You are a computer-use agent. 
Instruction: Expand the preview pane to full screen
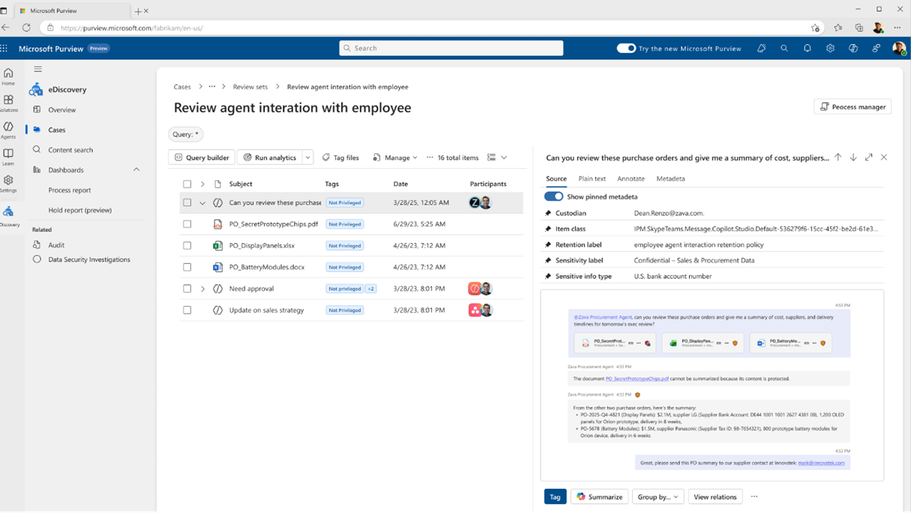[x=869, y=157]
